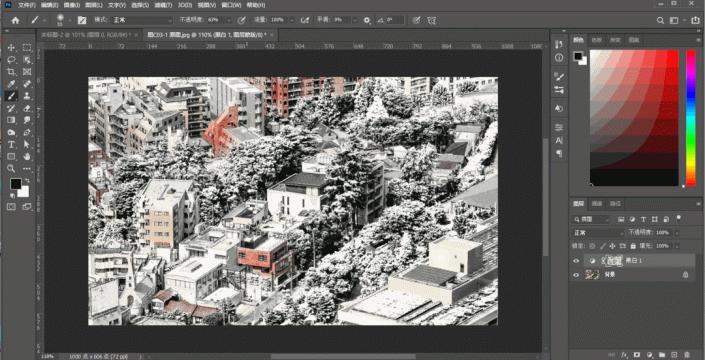705x360 pixels.
Task: Hide the 背景 layer
Action: [576, 275]
